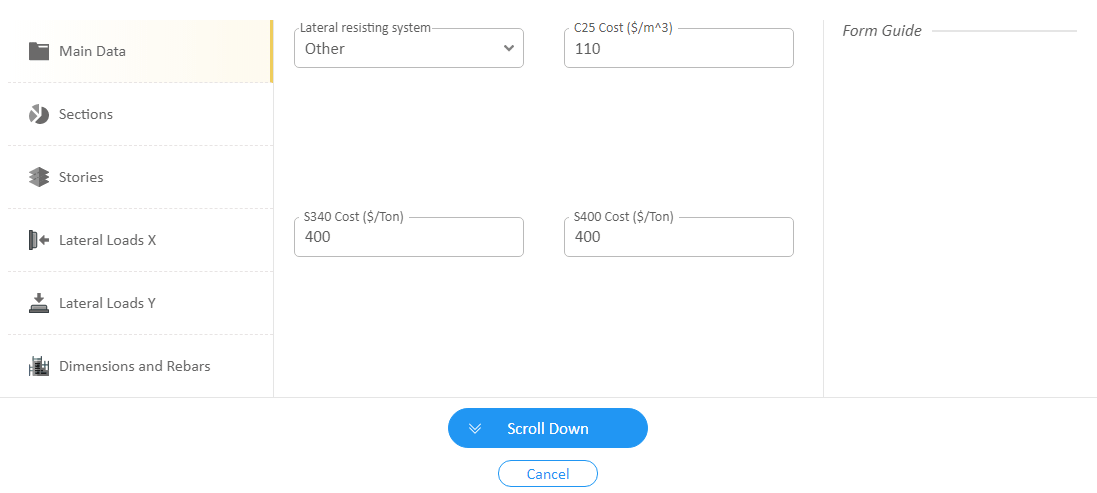Click the double chevron icon in Scroll Down

click(475, 428)
